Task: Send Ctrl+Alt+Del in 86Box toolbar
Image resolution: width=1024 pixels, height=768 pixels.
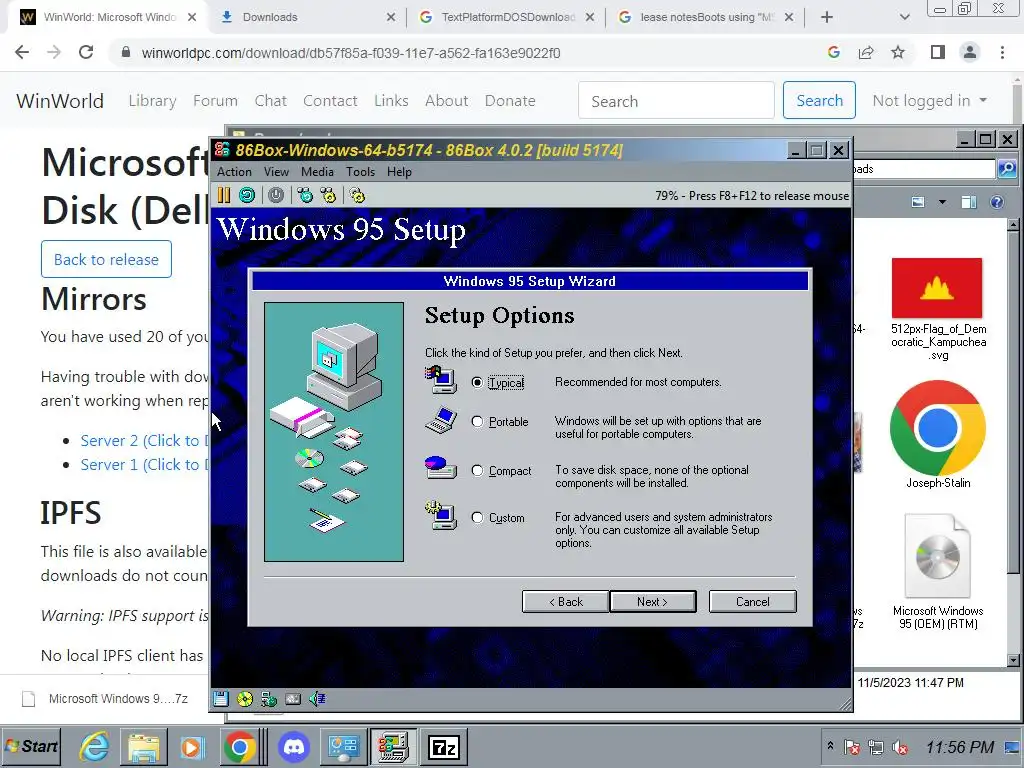Action: (x=305, y=195)
